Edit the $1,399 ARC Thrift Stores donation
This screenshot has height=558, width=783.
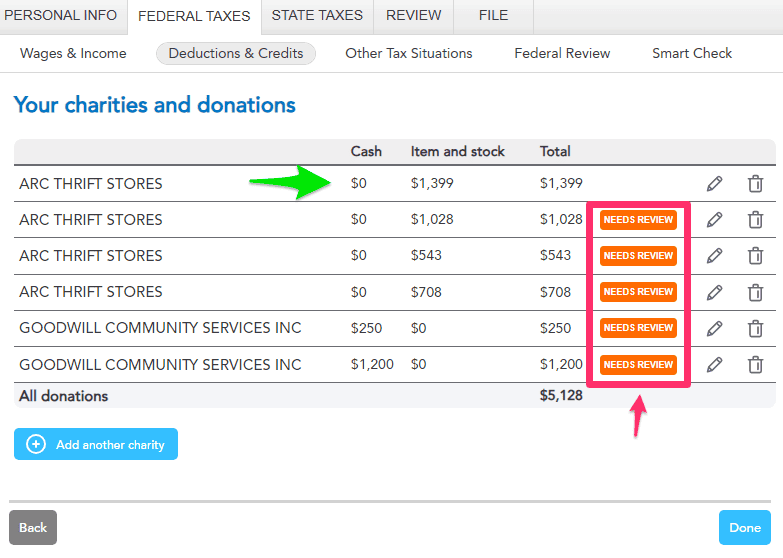click(714, 184)
